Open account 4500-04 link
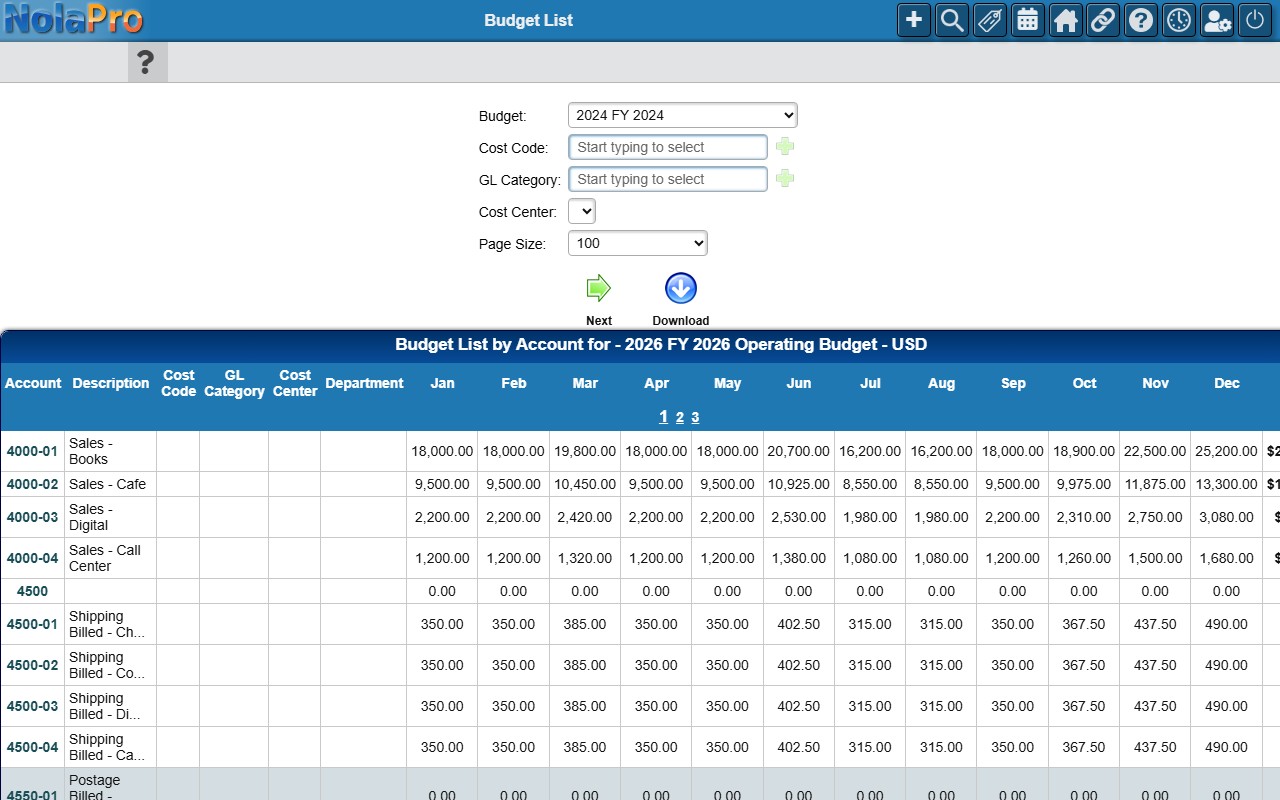 tap(32, 747)
